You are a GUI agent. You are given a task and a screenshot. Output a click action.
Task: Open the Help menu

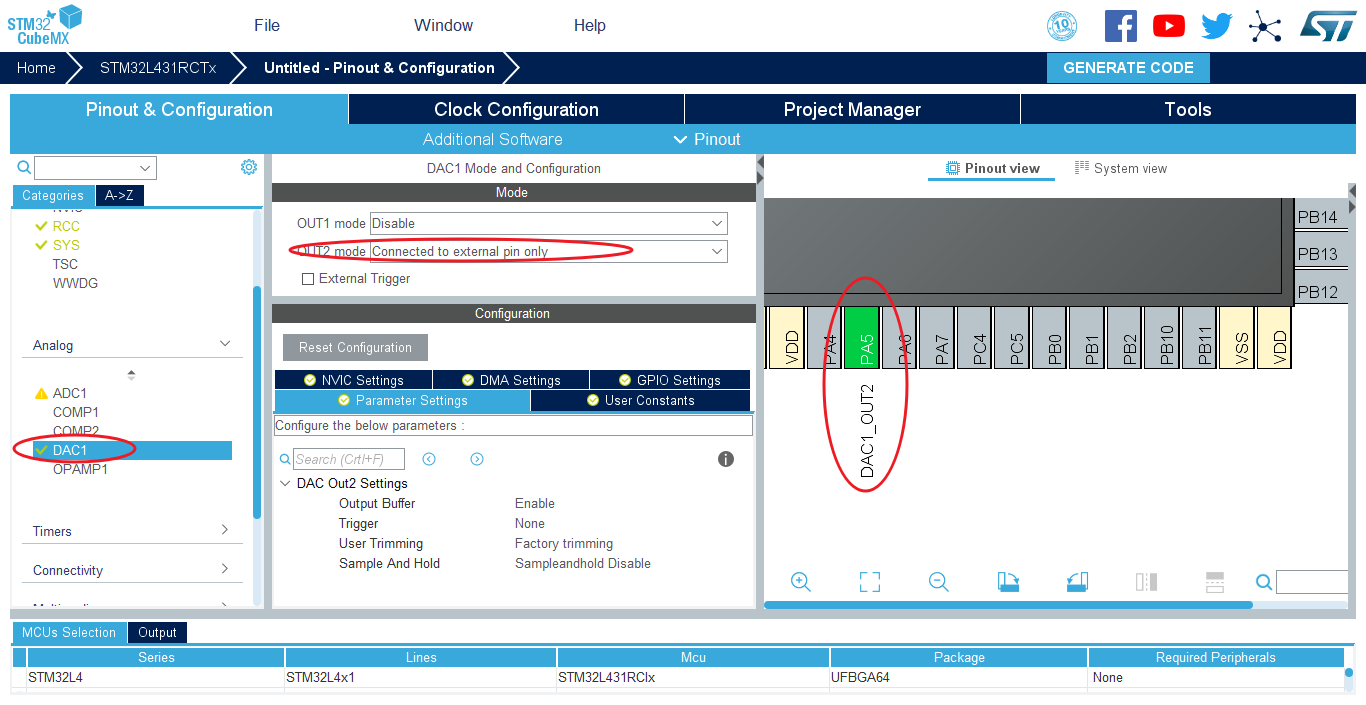point(590,25)
